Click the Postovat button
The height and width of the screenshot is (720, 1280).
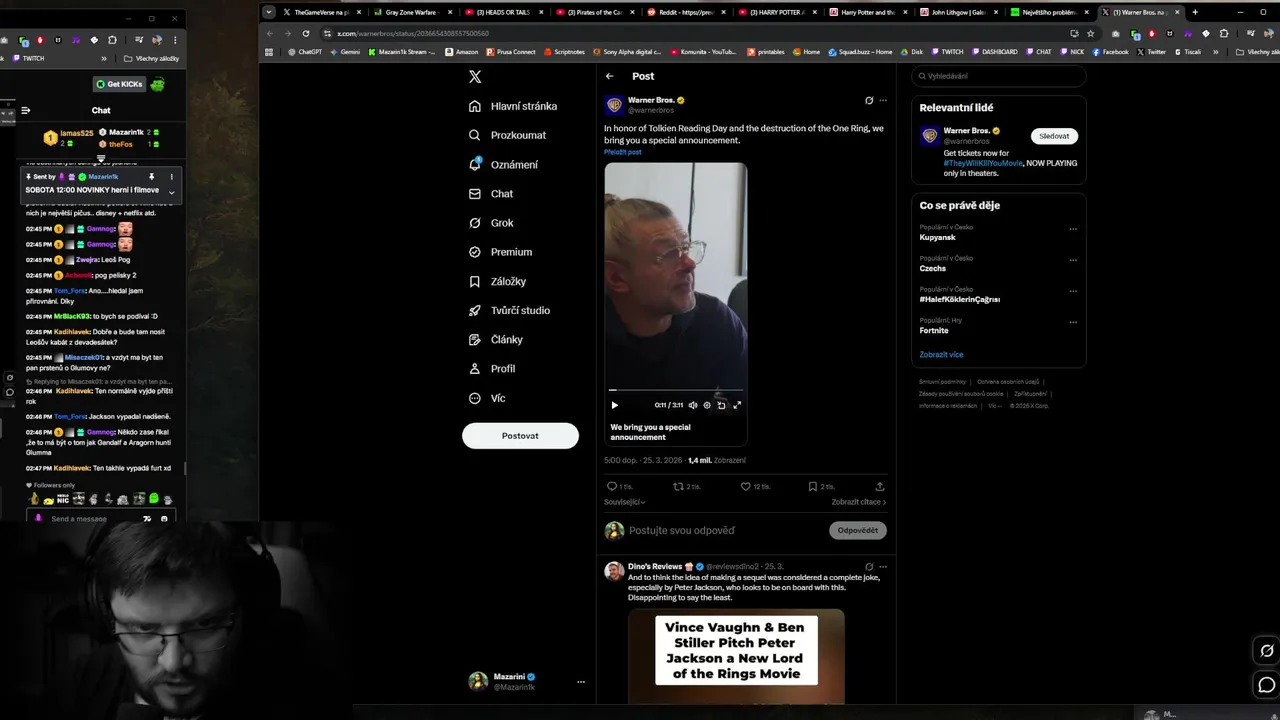(520, 435)
